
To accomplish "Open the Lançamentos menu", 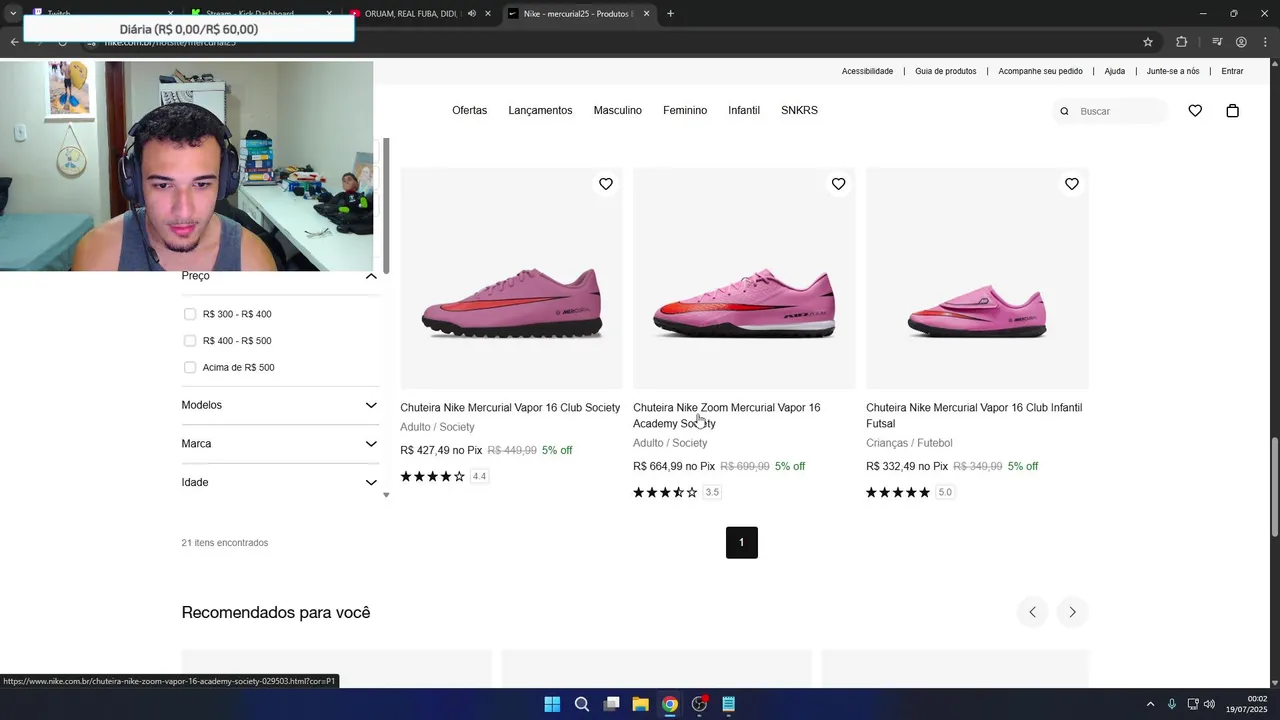I will coord(540,110).
